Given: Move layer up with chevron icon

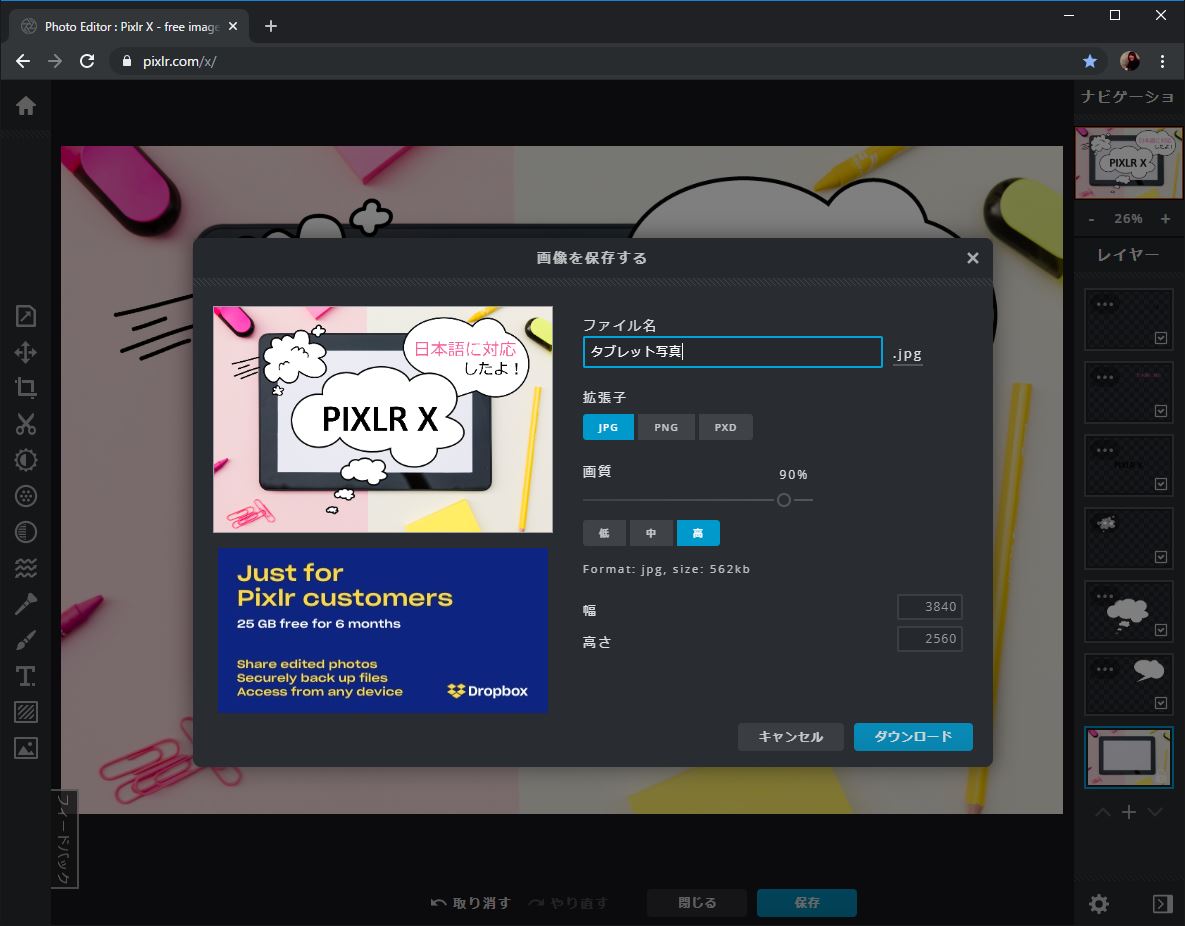Looking at the screenshot, I should coord(1103,813).
